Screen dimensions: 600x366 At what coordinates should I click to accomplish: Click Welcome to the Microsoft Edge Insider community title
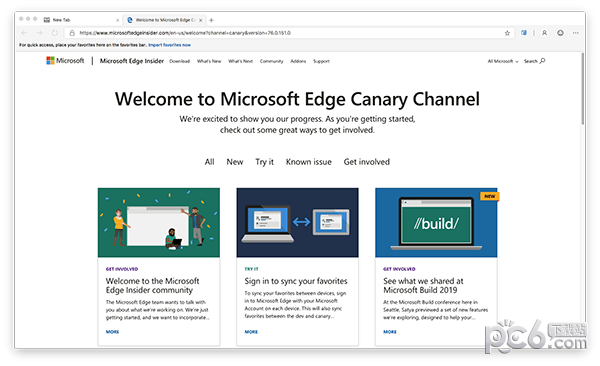(153, 286)
